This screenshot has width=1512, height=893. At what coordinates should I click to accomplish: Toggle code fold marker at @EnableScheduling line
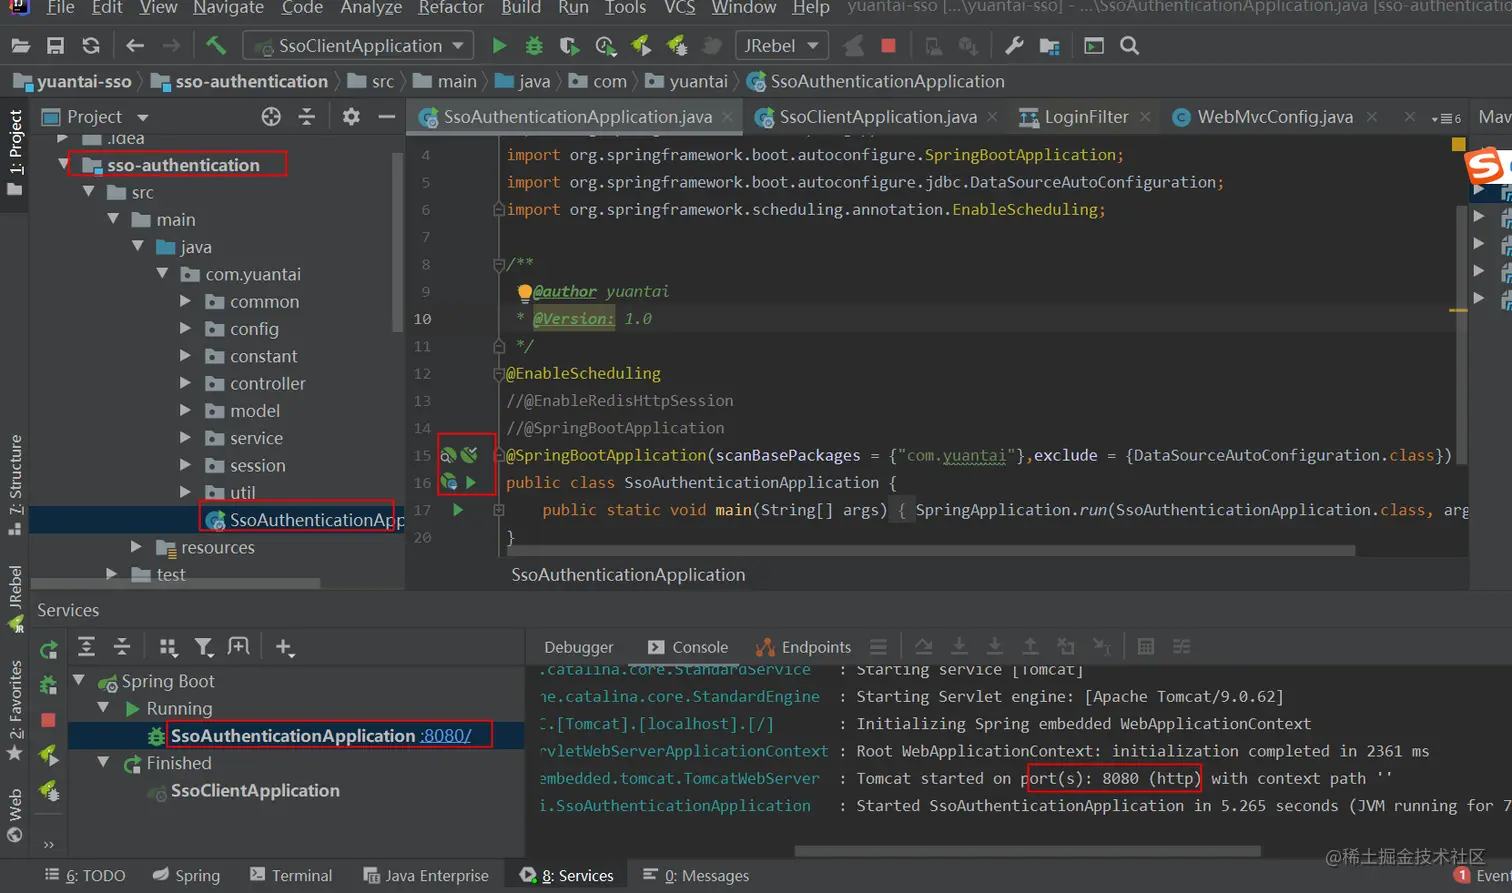498,374
